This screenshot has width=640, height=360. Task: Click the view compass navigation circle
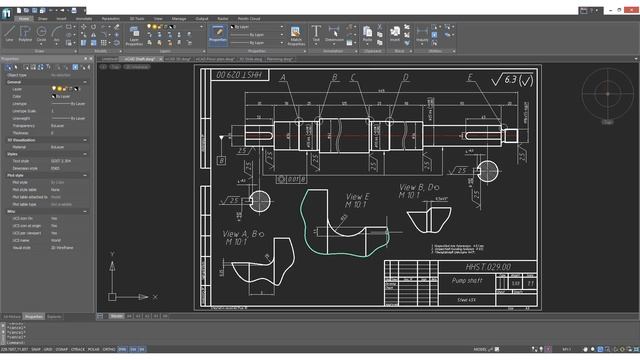coord(607,94)
